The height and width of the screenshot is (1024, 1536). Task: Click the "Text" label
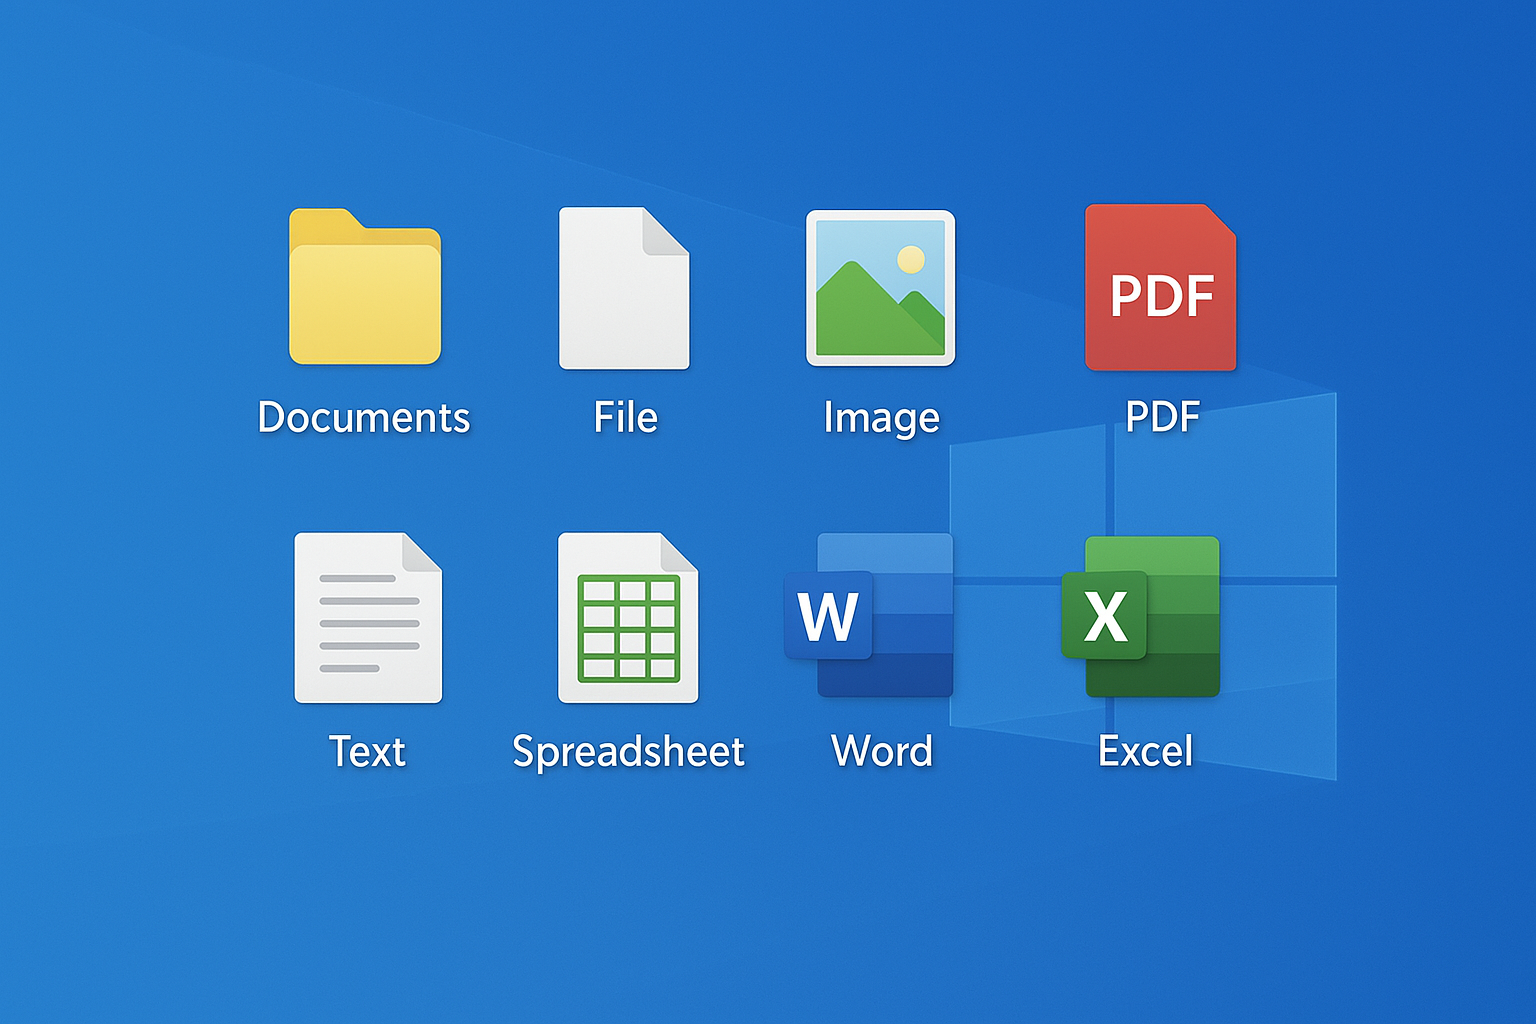point(367,751)
